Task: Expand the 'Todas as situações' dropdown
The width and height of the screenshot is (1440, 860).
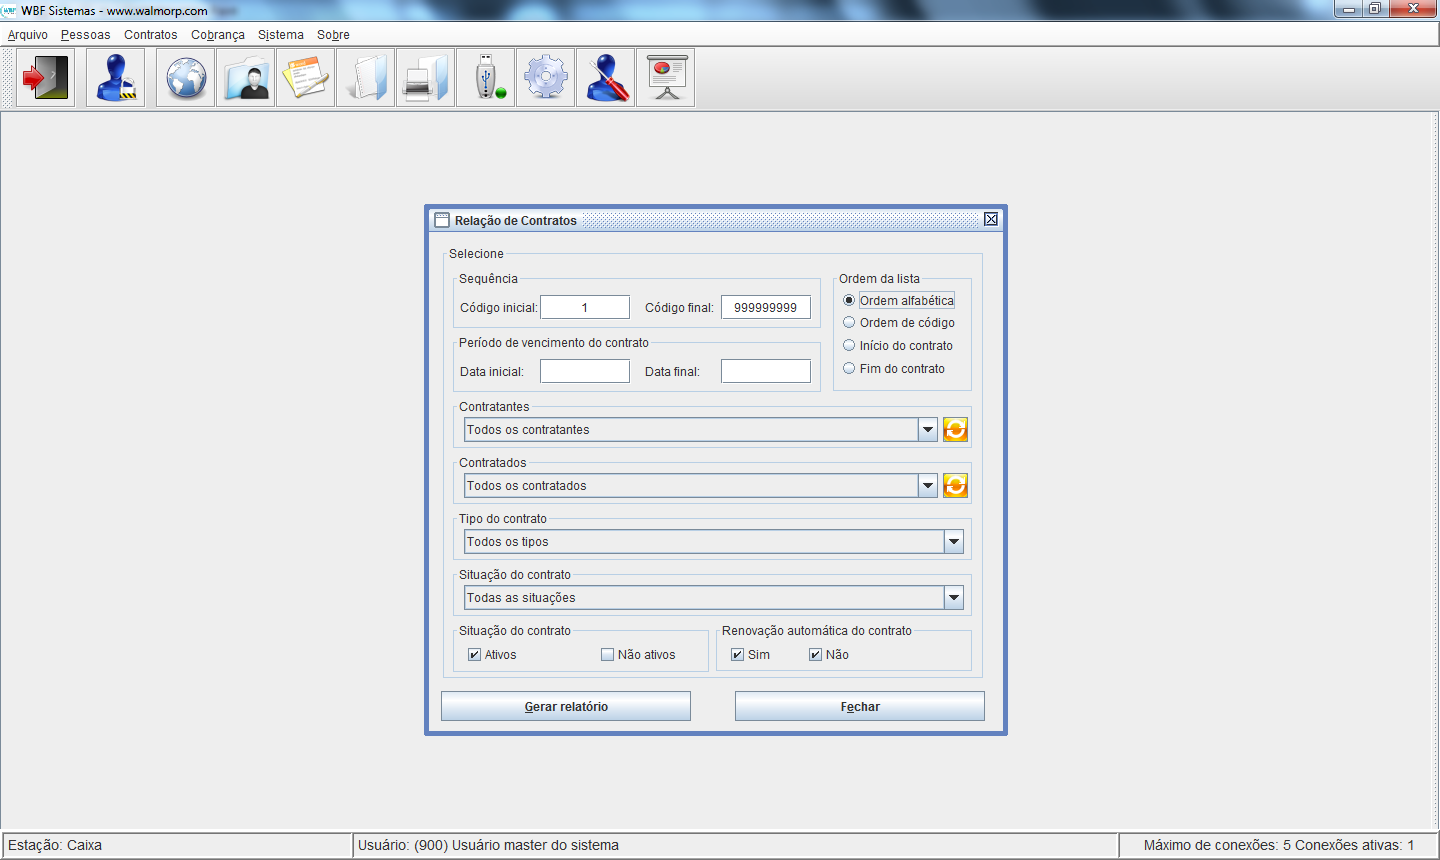Action: [954, 598]
